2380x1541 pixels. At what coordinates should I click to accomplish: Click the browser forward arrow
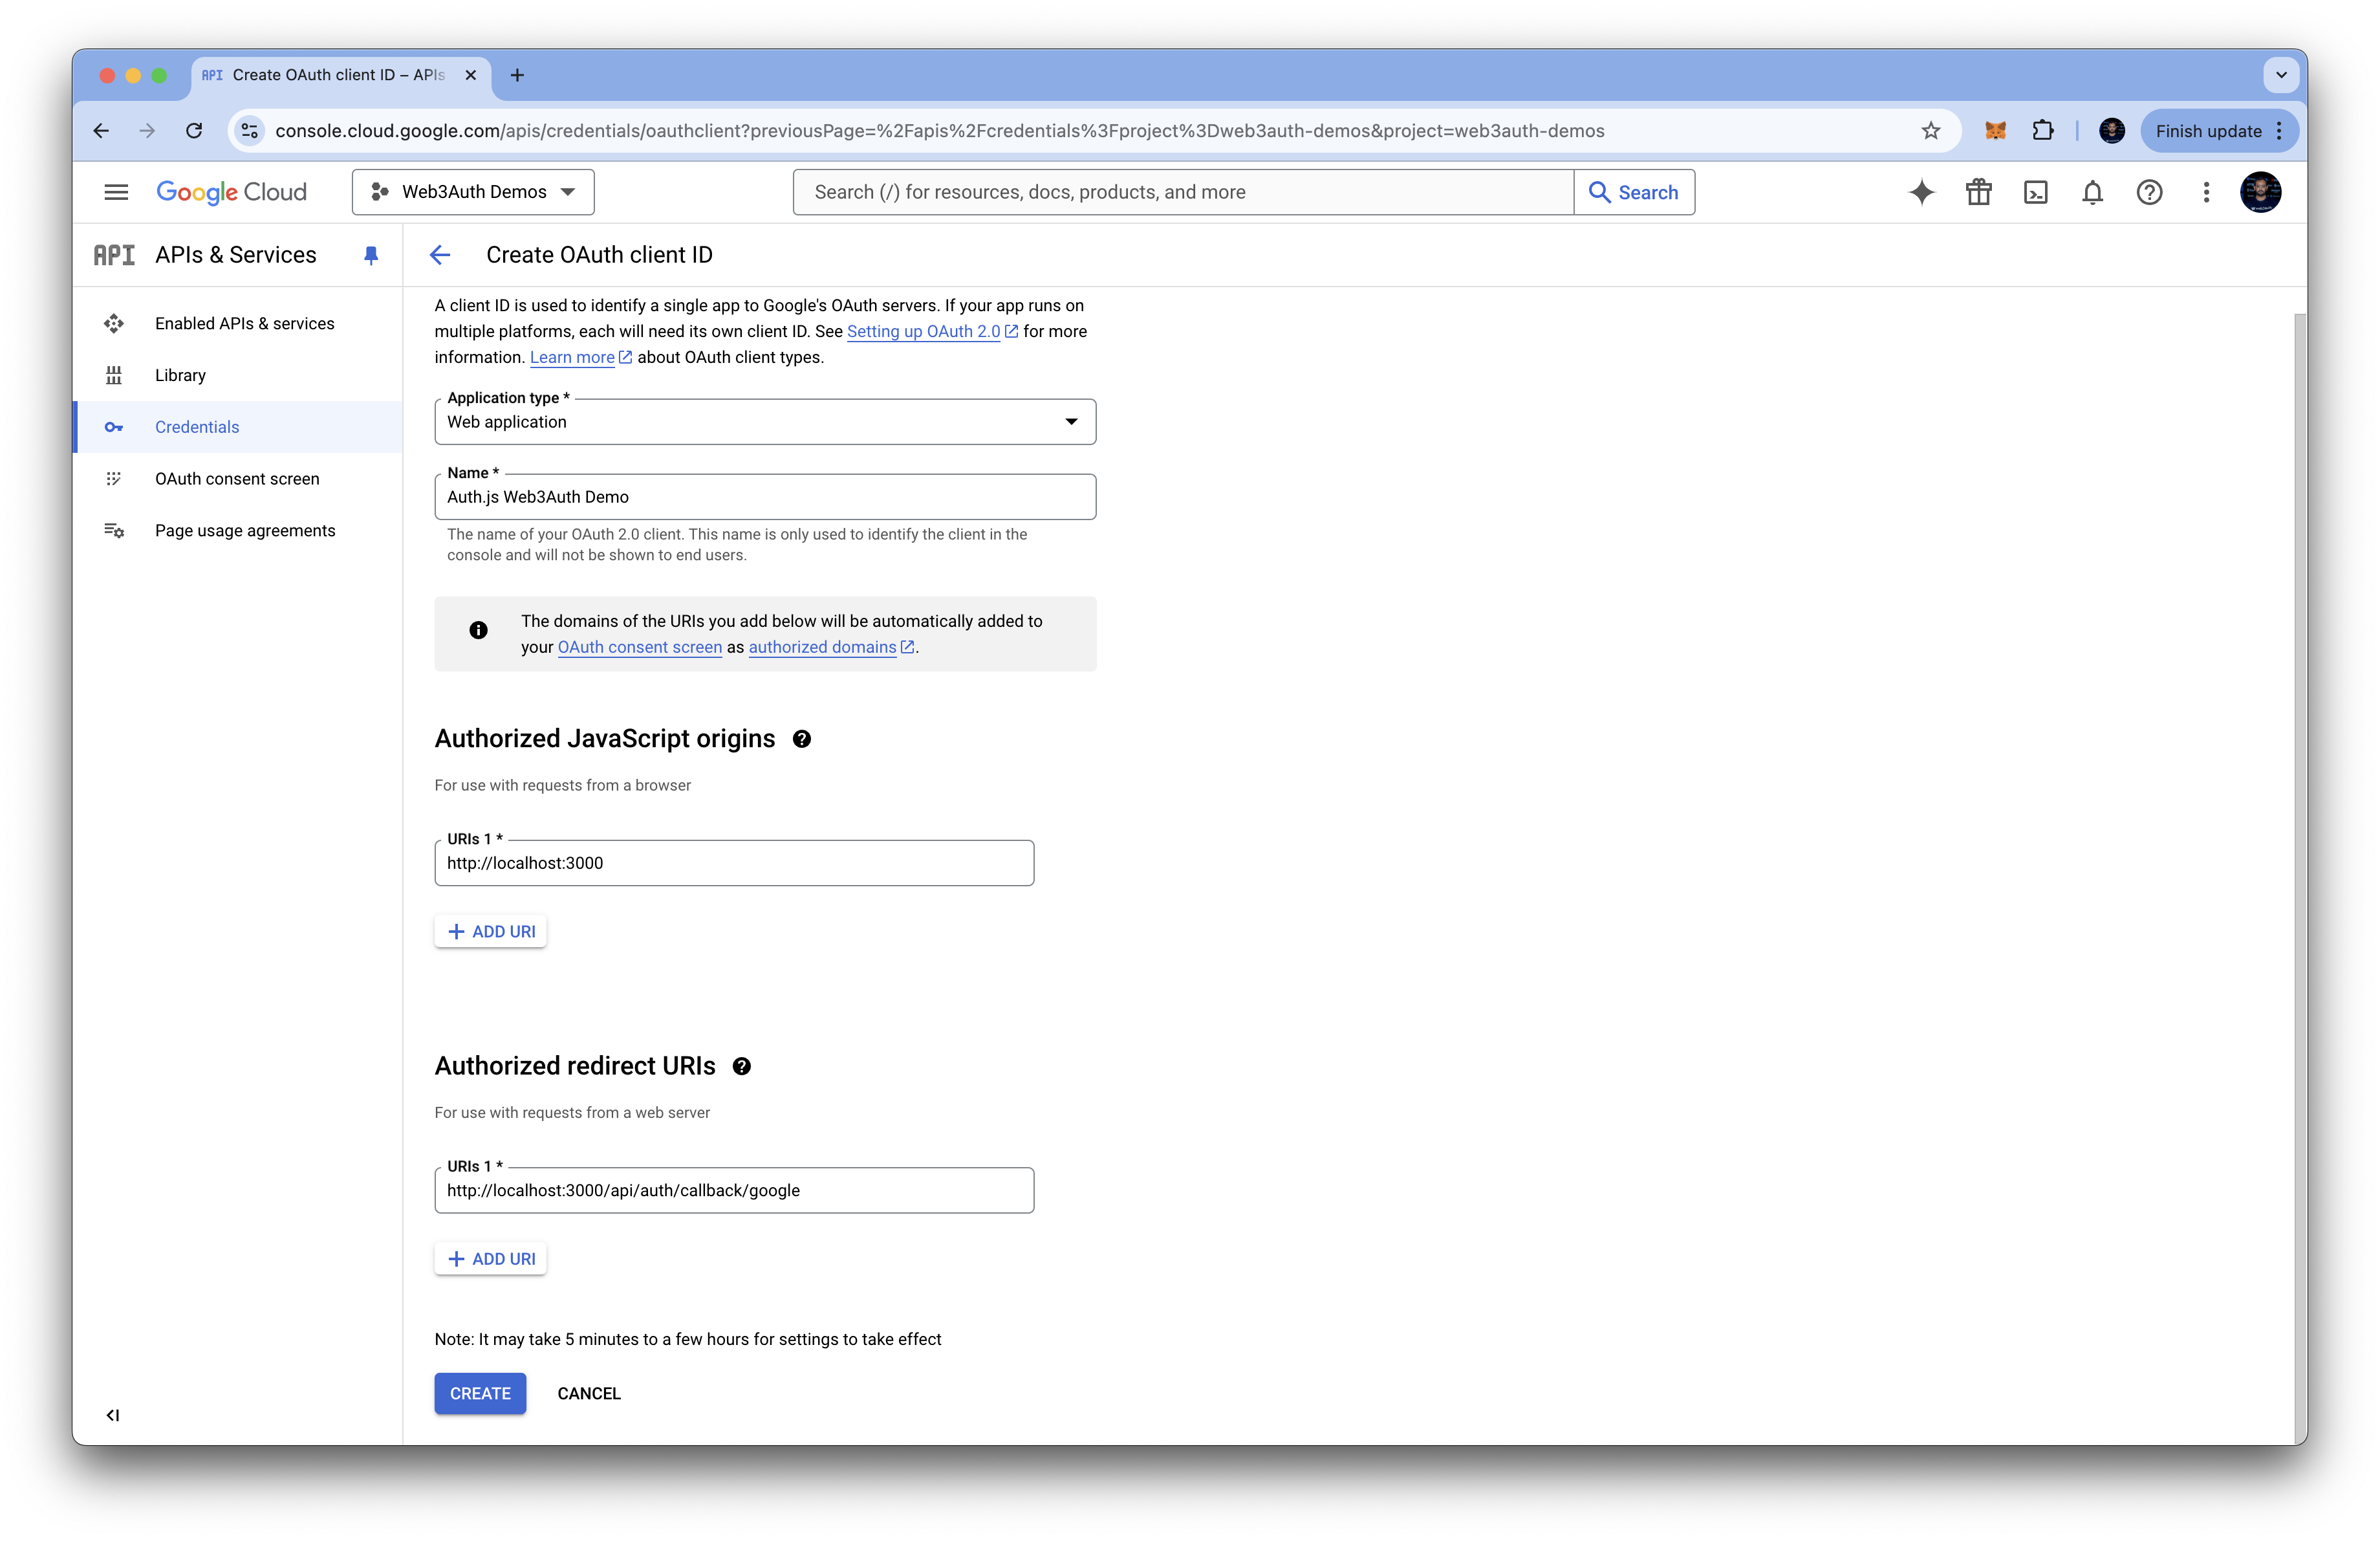point(147,131)
